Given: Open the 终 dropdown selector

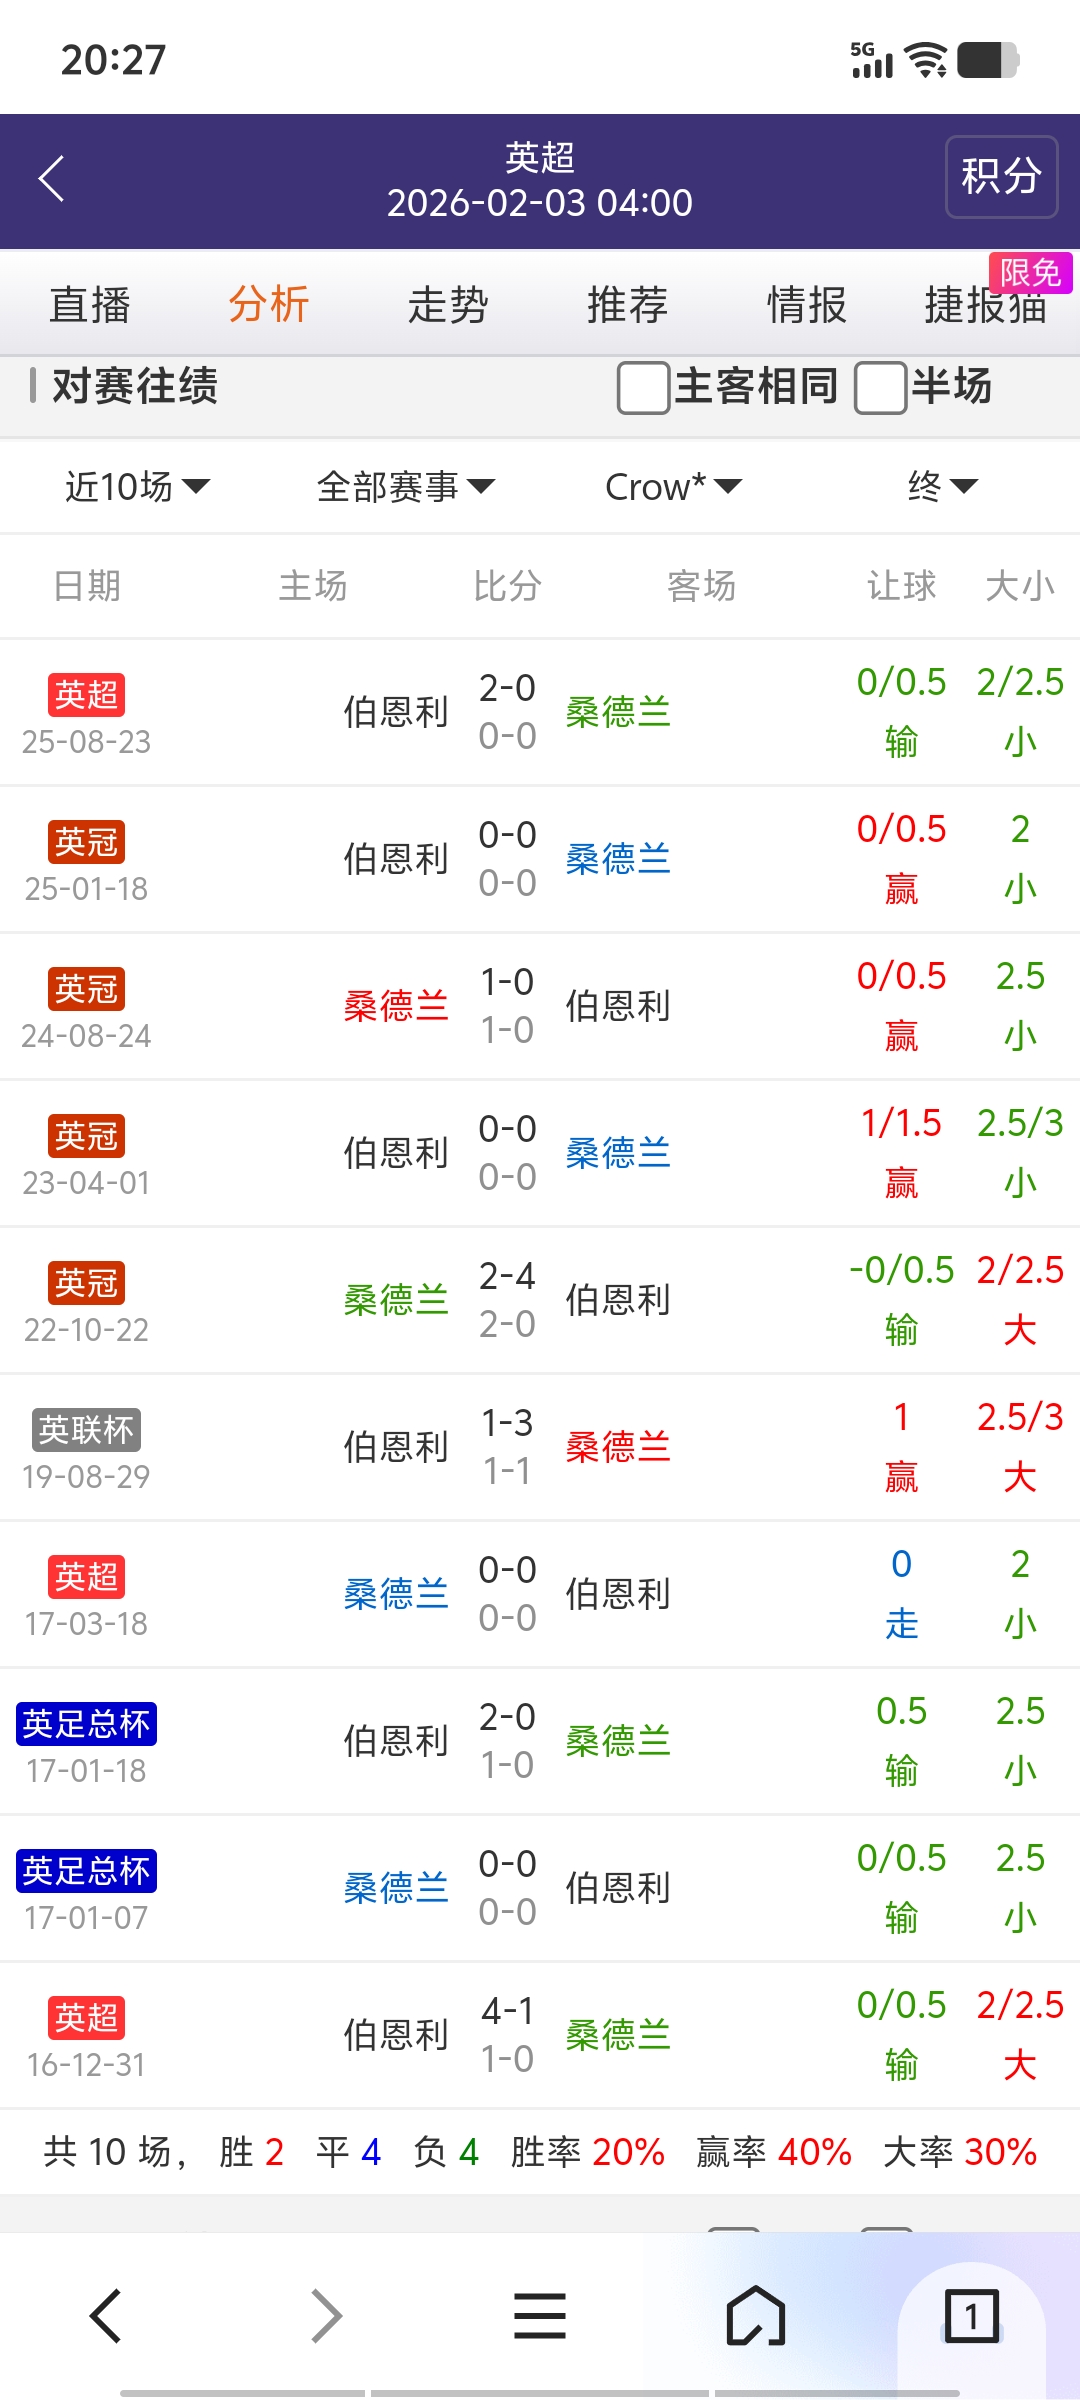Looking at the screenshot, I should pos(941,487).
